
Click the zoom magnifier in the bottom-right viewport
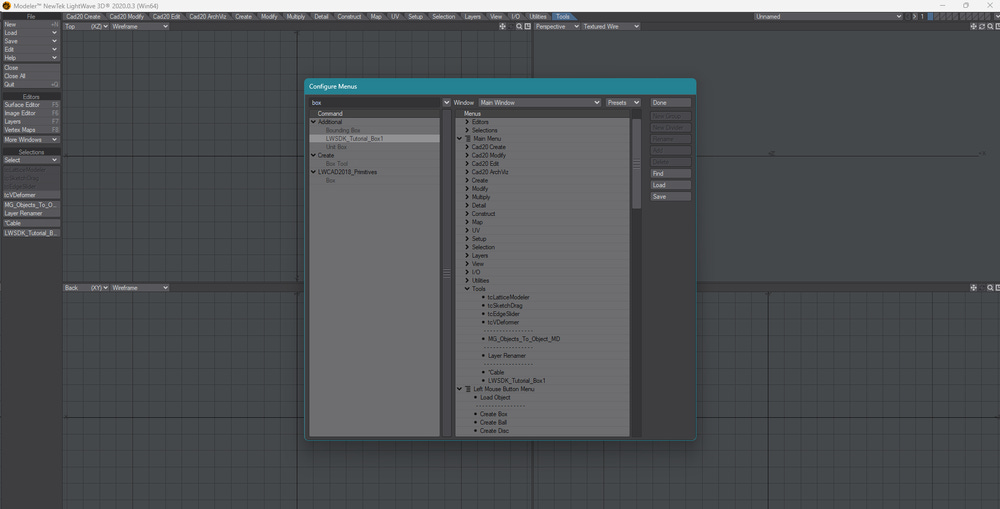pos(990,288)
